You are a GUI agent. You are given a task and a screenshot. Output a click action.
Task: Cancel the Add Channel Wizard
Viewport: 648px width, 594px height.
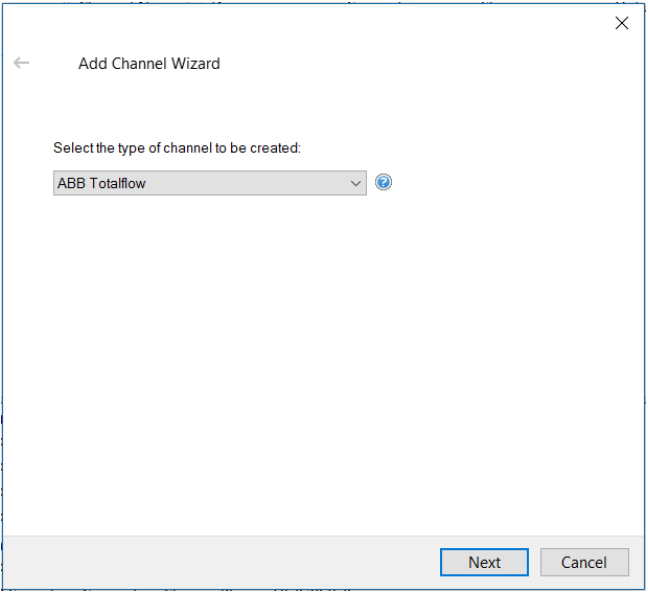(x=584, y=562)
